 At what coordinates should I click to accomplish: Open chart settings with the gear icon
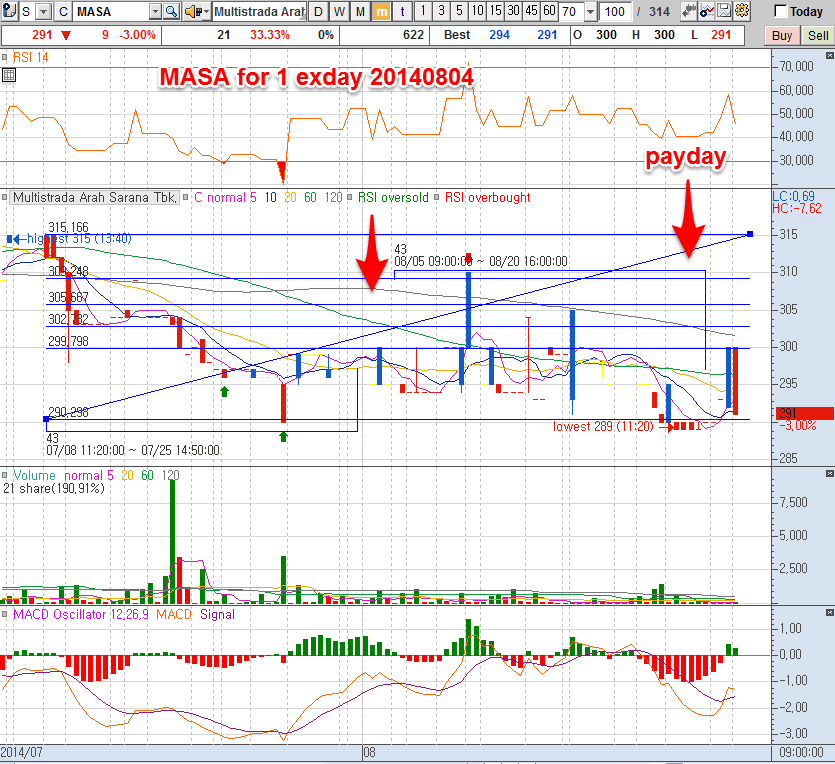tap(742, 10)
